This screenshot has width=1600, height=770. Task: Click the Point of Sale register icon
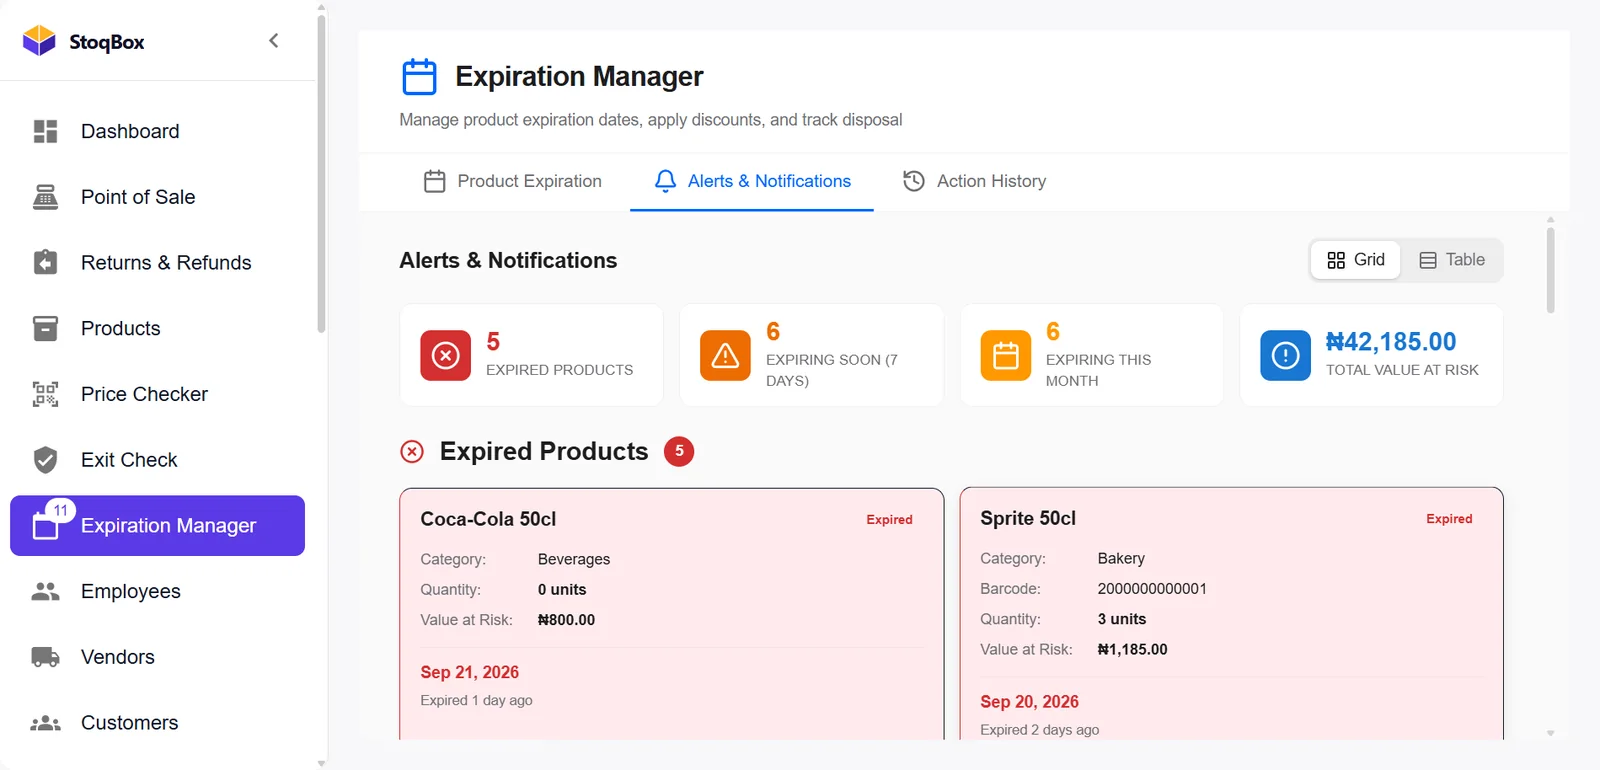click(45, 197)
